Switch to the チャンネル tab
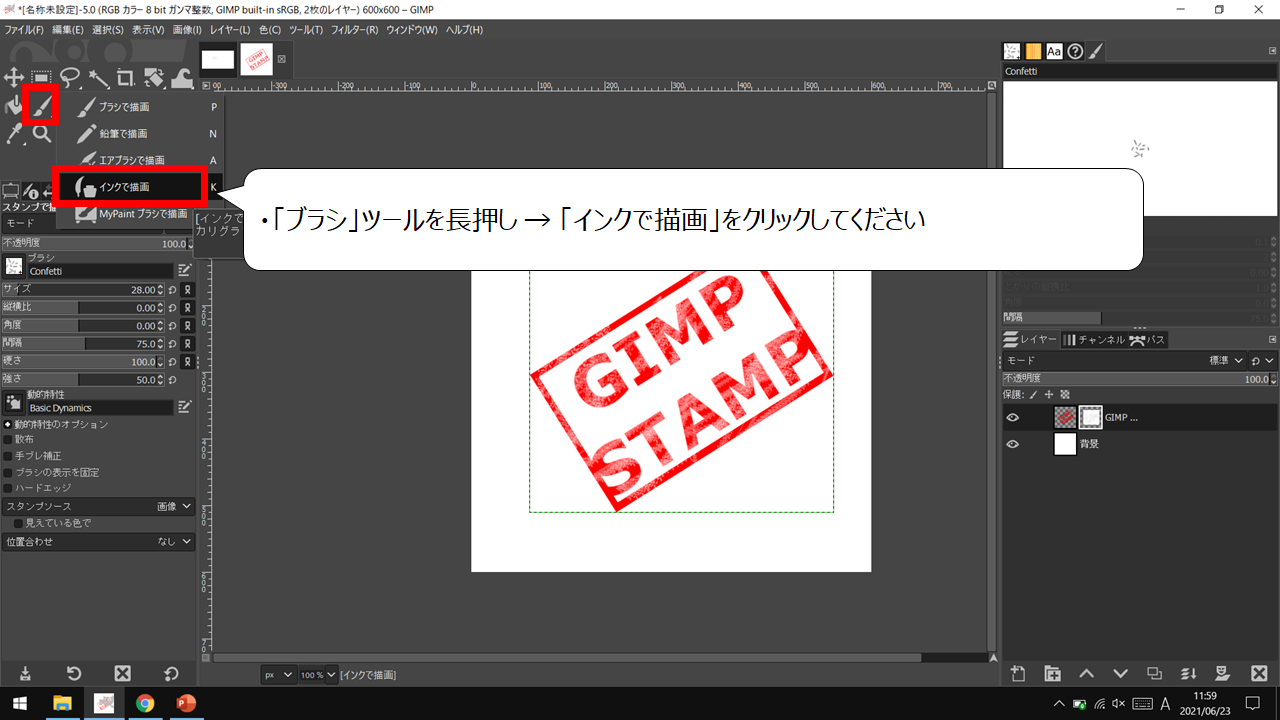Viewport: 1280px width, 720px height. click(1093, 340)
